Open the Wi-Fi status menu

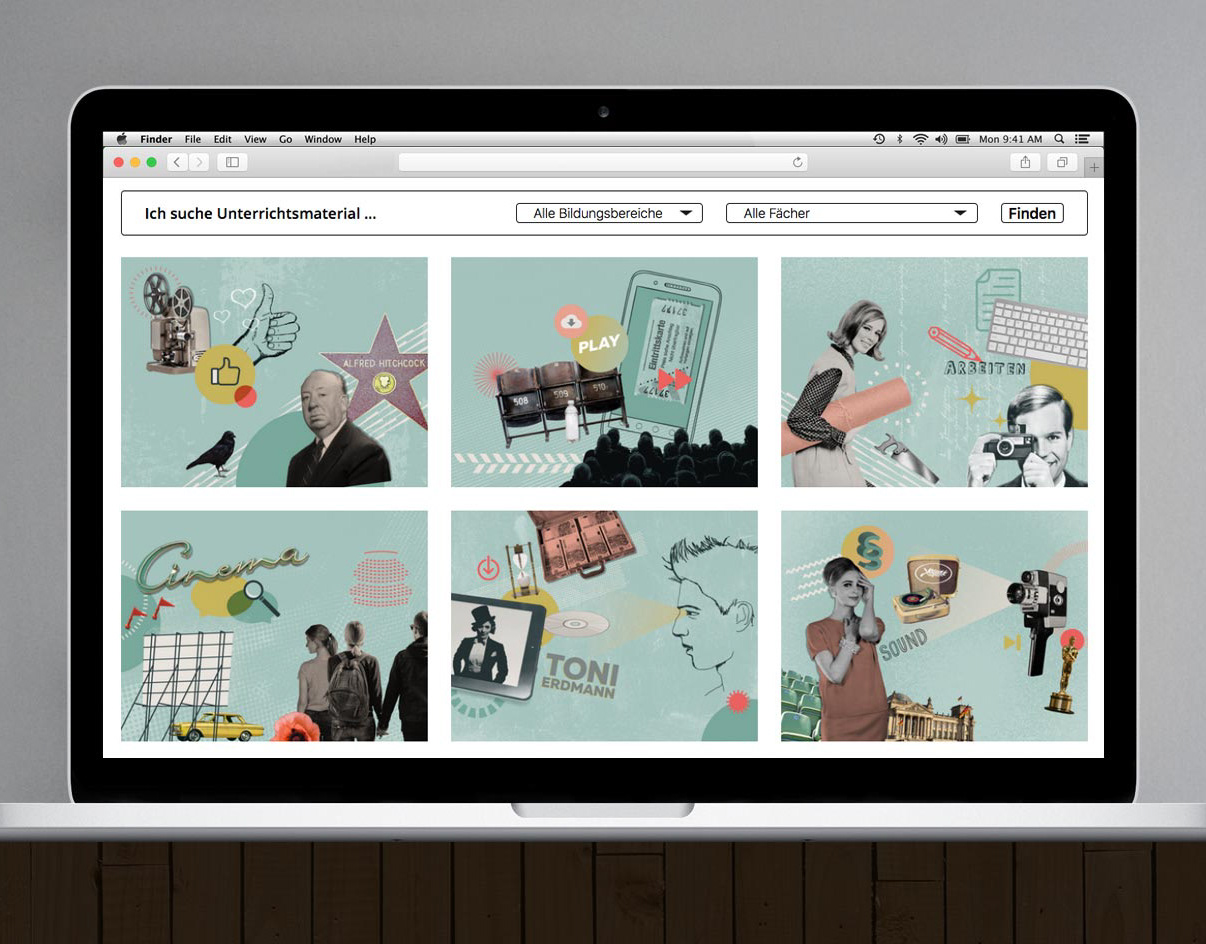[920, 139]
